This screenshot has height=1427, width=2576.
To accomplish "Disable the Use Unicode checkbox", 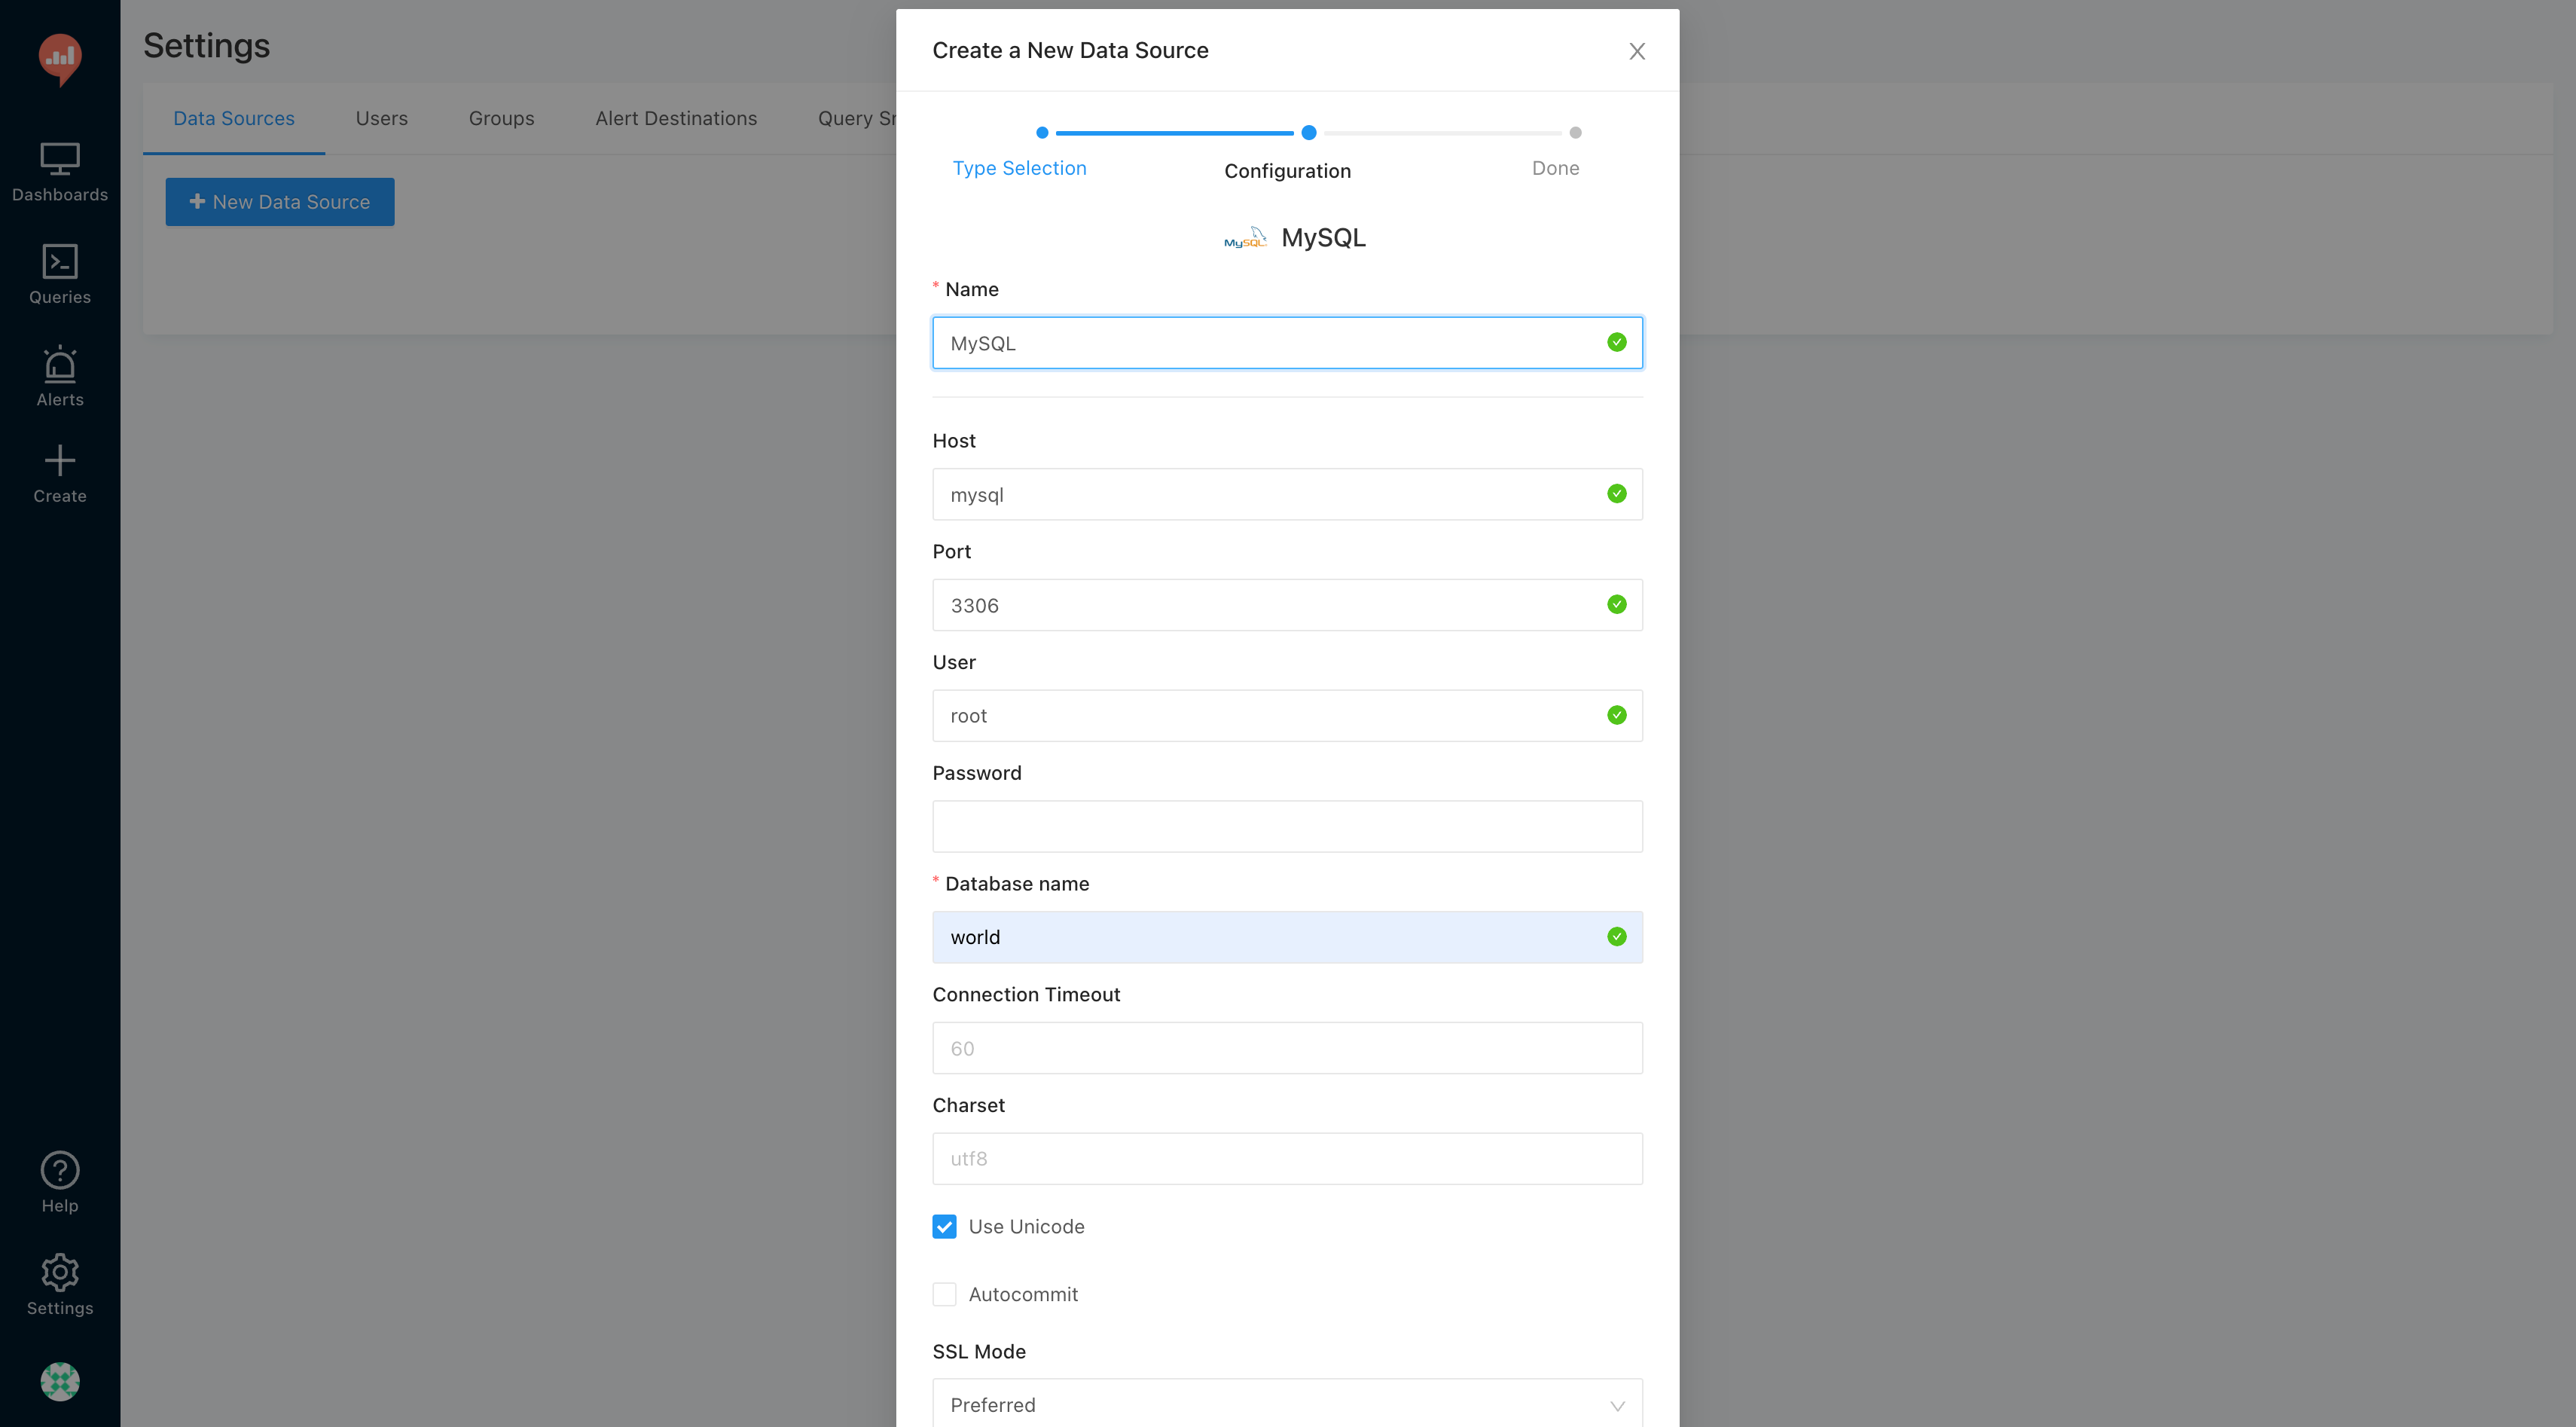I will [944, 1226].
